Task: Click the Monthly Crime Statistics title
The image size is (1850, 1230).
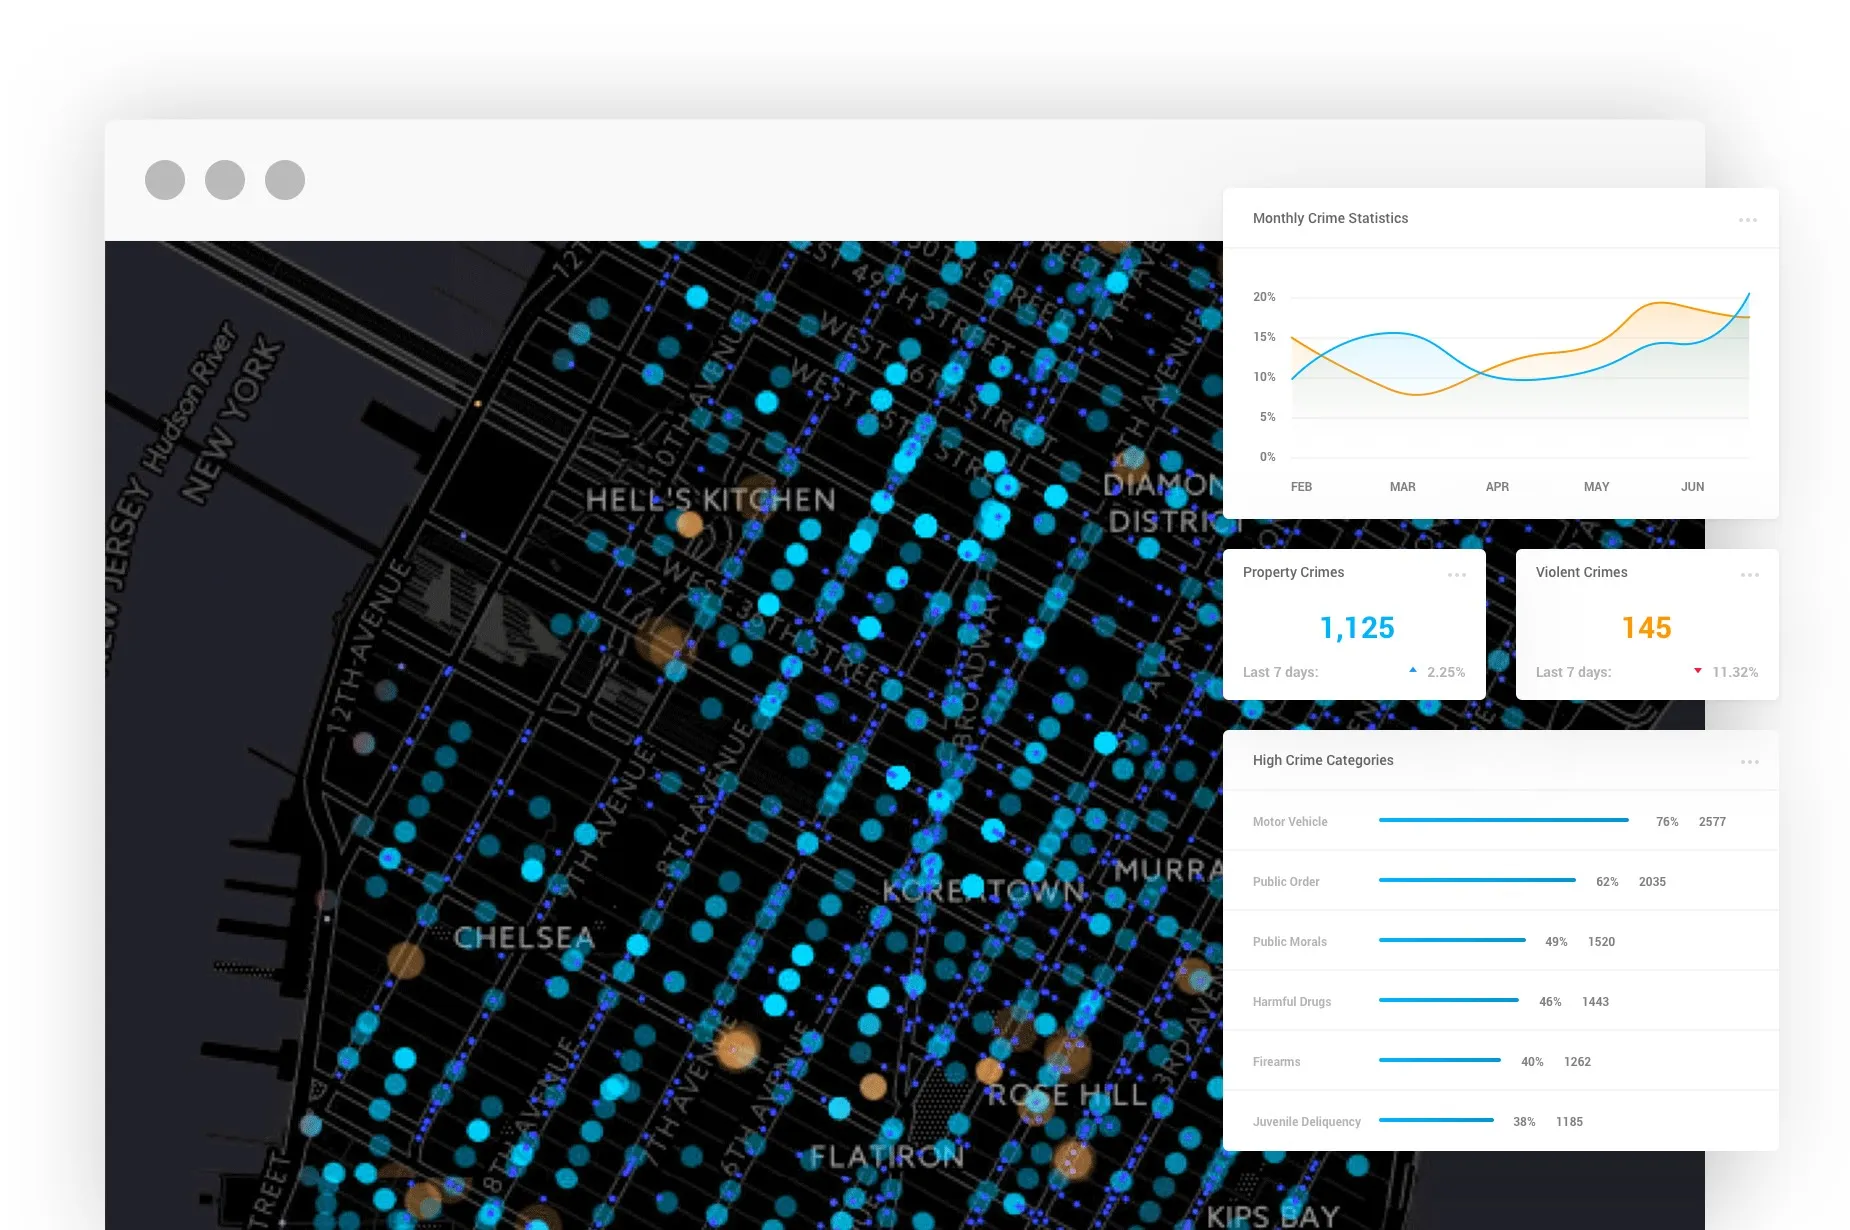Action: point(1330,218)
